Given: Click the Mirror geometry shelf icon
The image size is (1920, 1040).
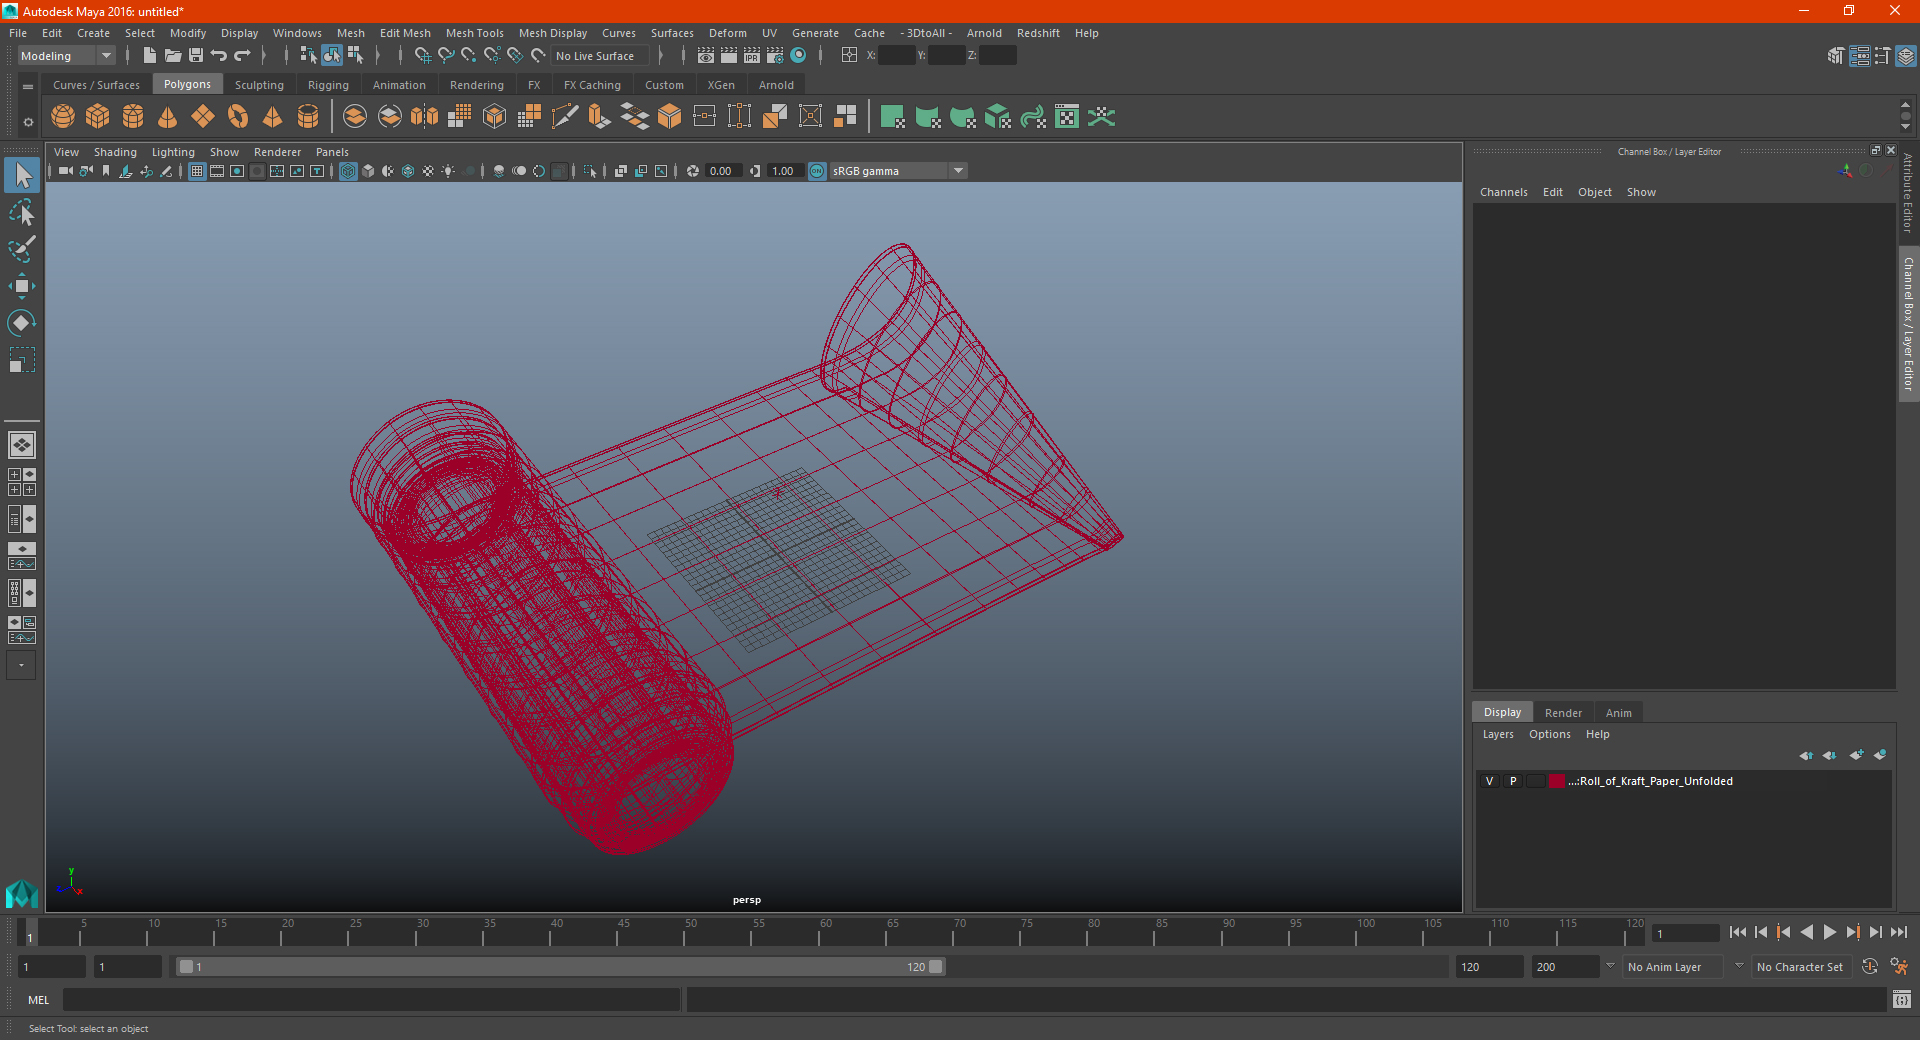Looking at the screenshot, I should 425,117.
